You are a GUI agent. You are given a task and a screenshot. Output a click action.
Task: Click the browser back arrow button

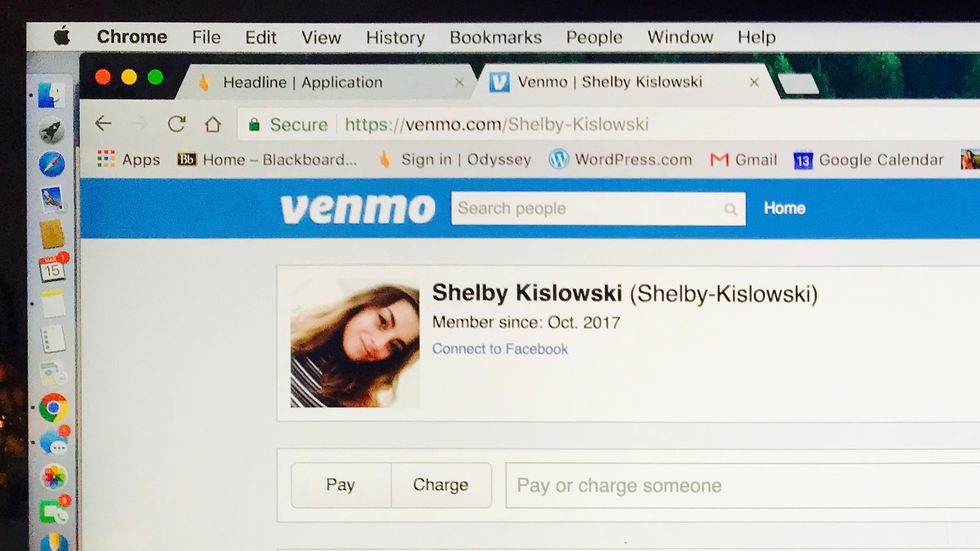[104, 124]
